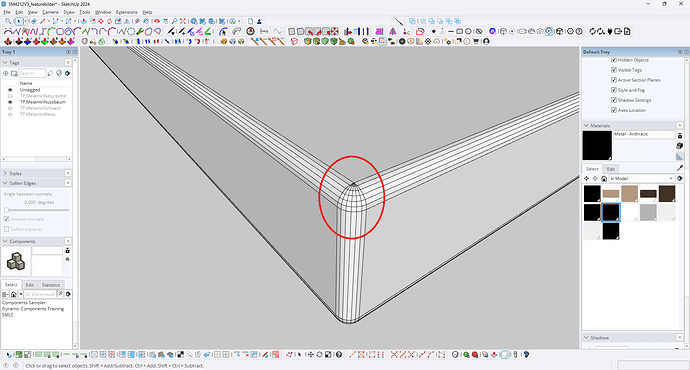Click the Components home icon
690x370 pixels.
pos(14,294)
